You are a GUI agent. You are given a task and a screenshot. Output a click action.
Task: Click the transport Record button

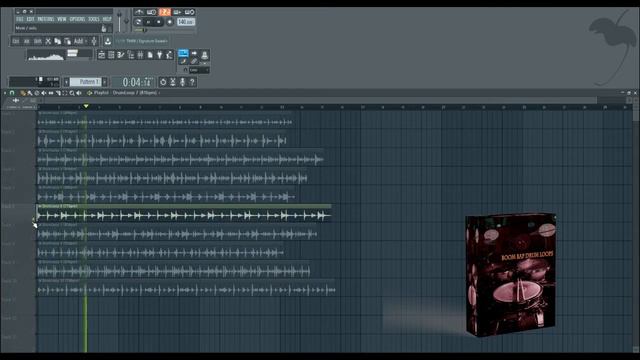coord(170,22)
